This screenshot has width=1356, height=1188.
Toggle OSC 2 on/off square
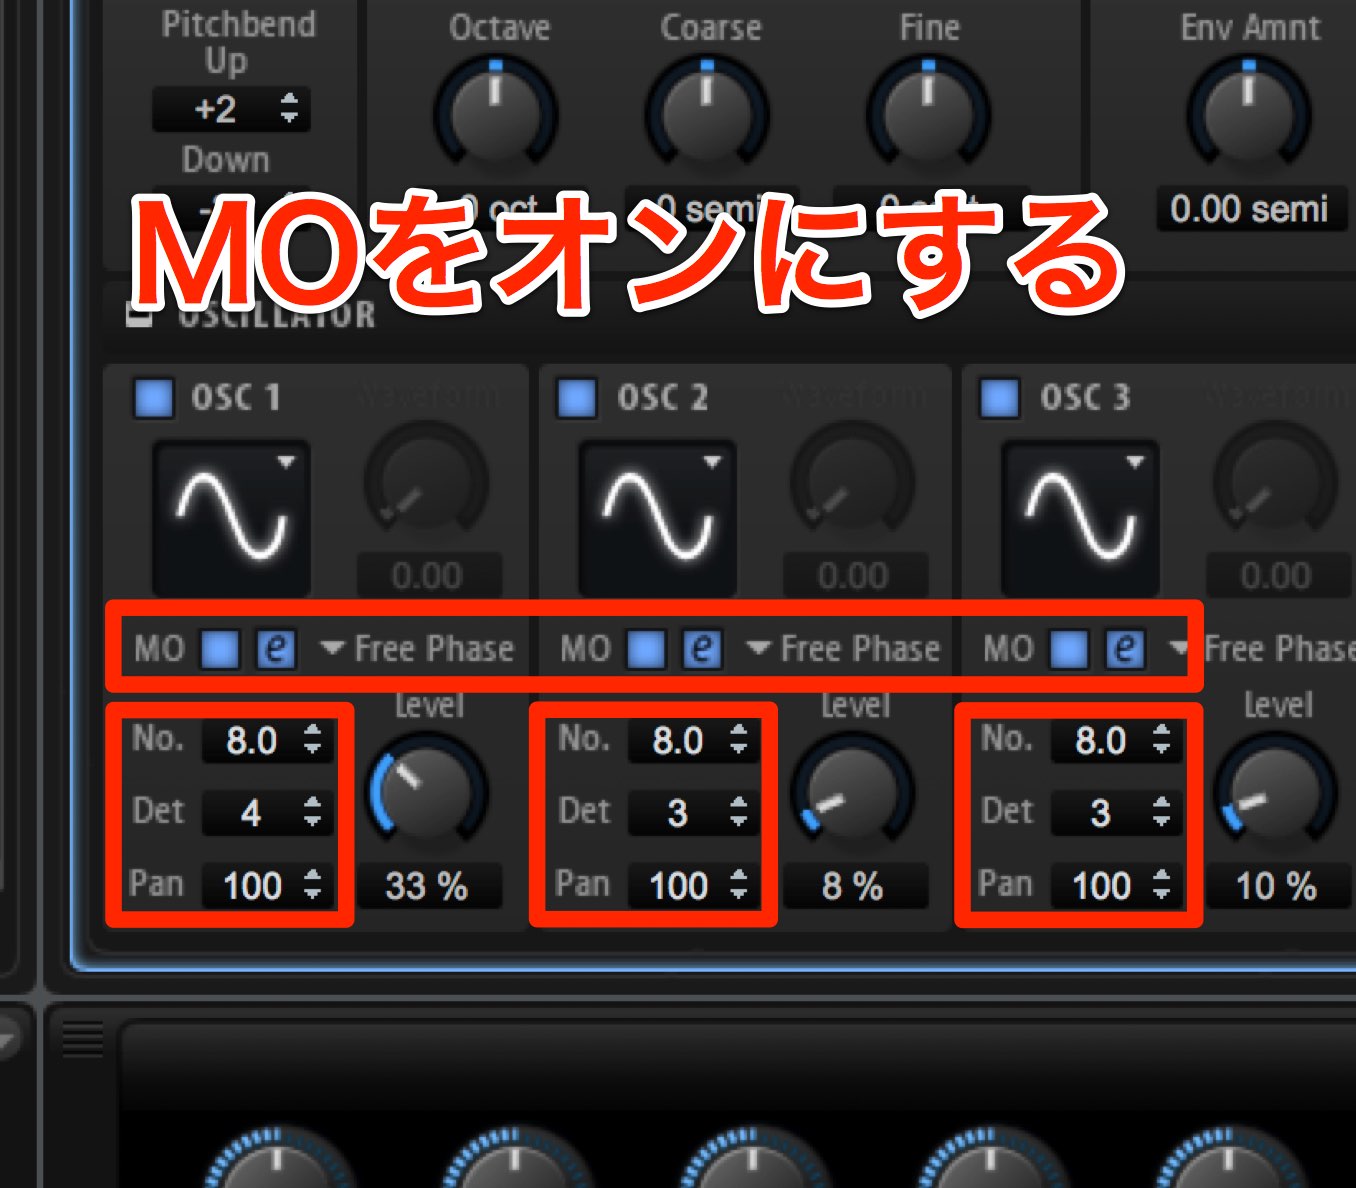tap(577, 397)
